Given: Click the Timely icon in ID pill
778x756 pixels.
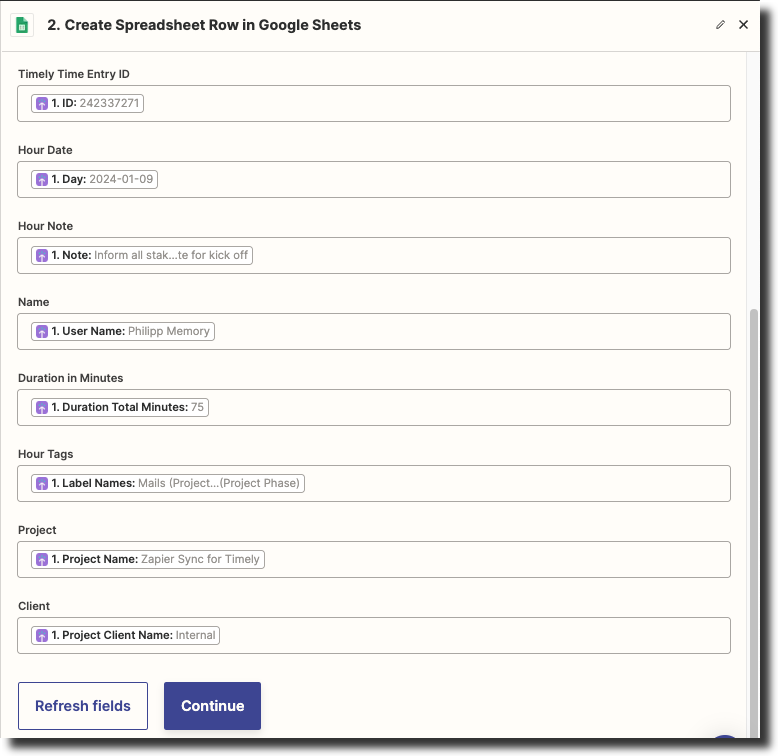Looking at the screenshot, I should (41, 104).
